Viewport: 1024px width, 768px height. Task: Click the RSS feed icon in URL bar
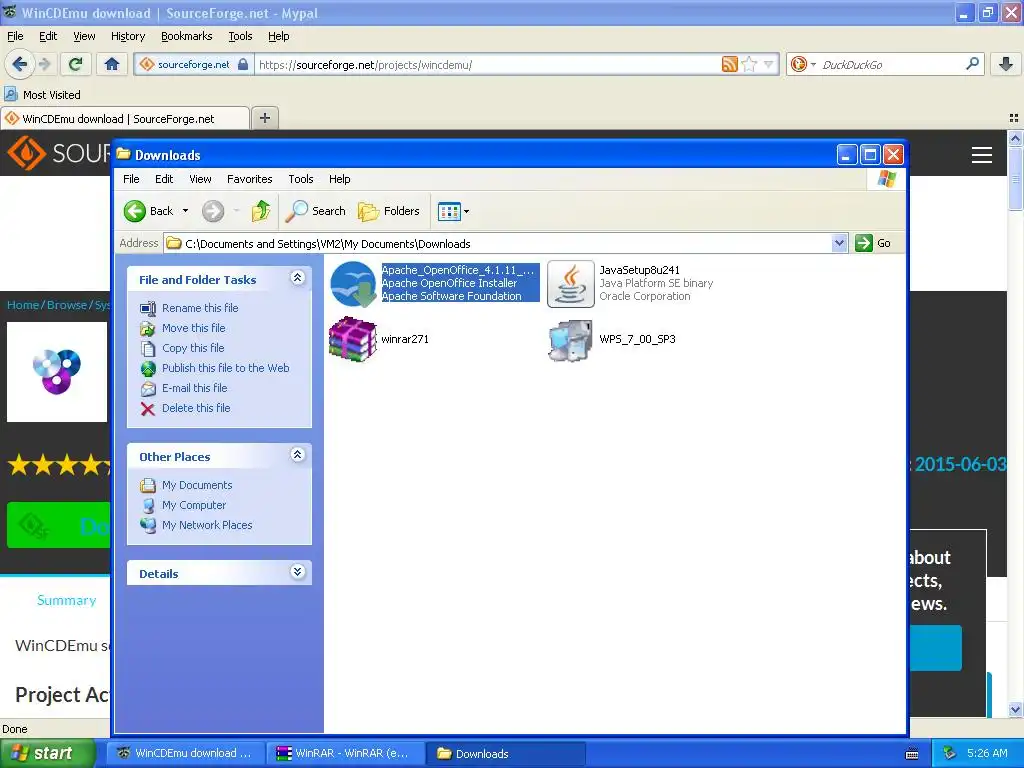(x=729, y=64)
